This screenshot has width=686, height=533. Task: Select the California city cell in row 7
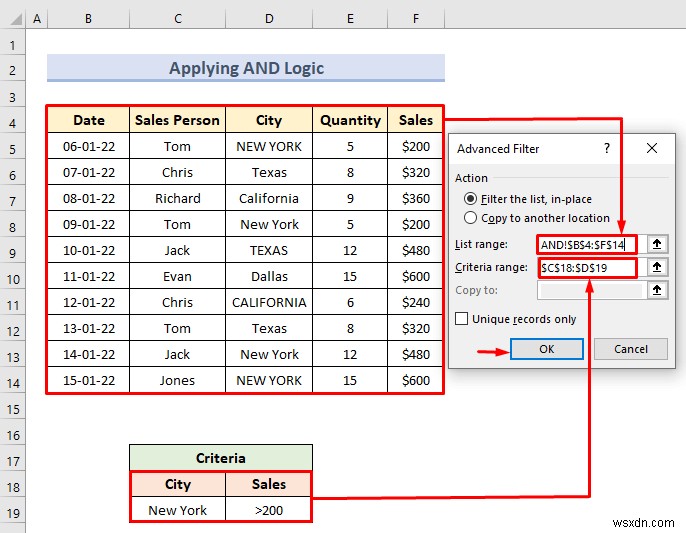click(x=269, y=198)
